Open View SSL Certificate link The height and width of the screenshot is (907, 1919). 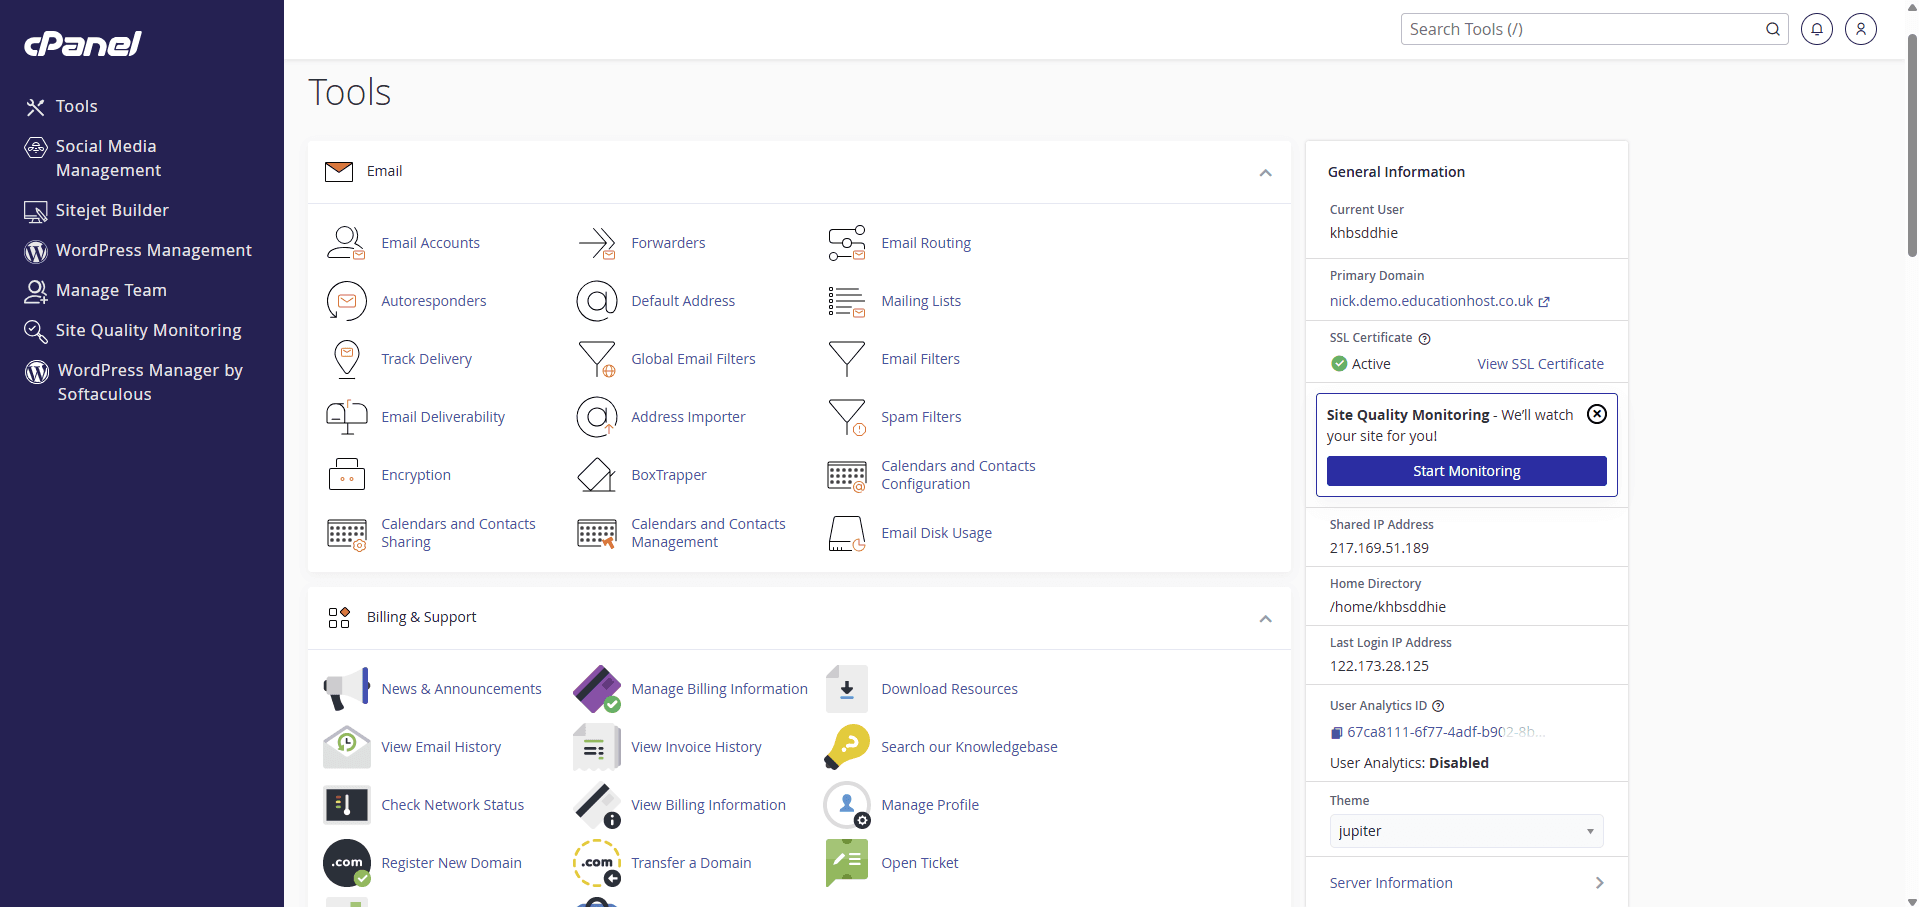click(1540, 364)
